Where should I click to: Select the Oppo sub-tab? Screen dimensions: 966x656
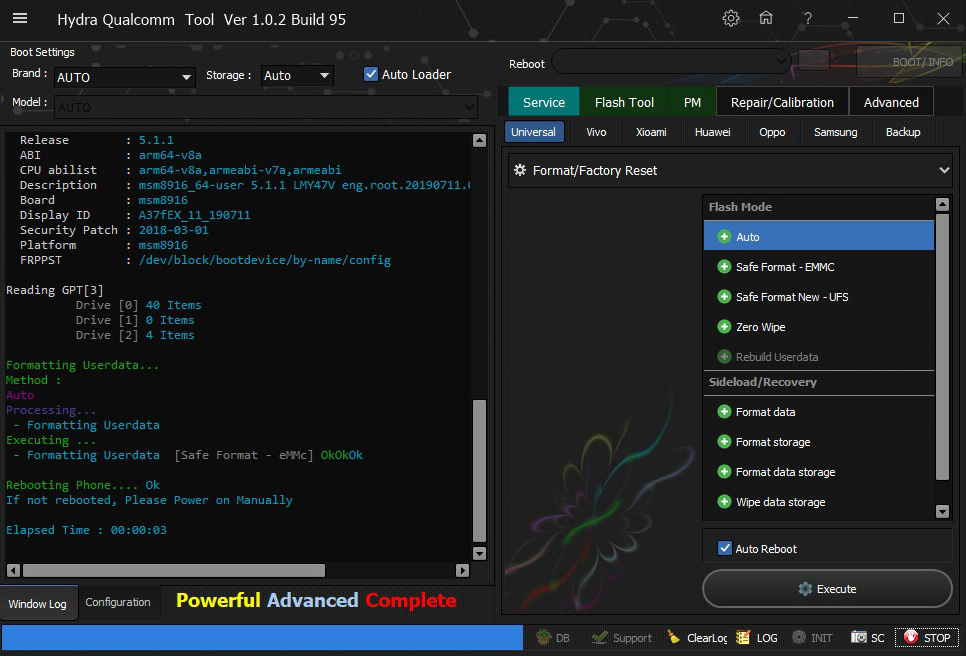coord(772,132)
